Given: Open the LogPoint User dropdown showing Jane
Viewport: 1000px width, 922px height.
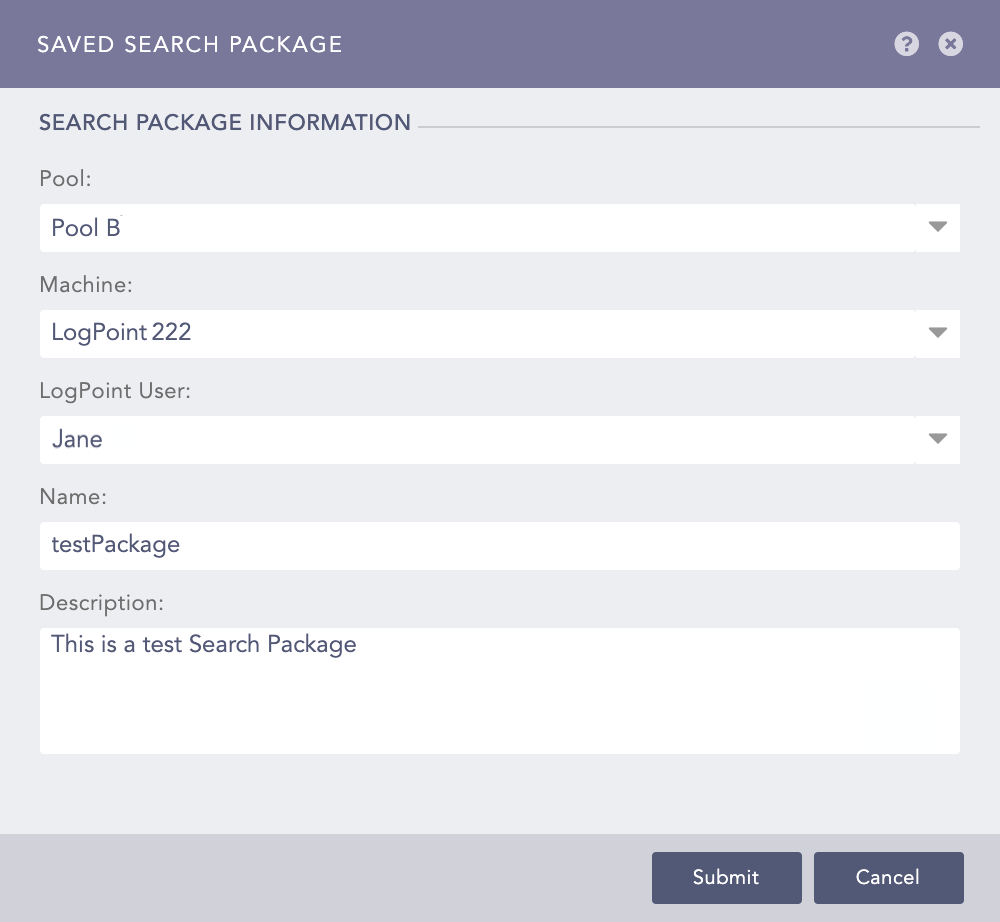Looking at the screenshot, I should tap(500, 439).
